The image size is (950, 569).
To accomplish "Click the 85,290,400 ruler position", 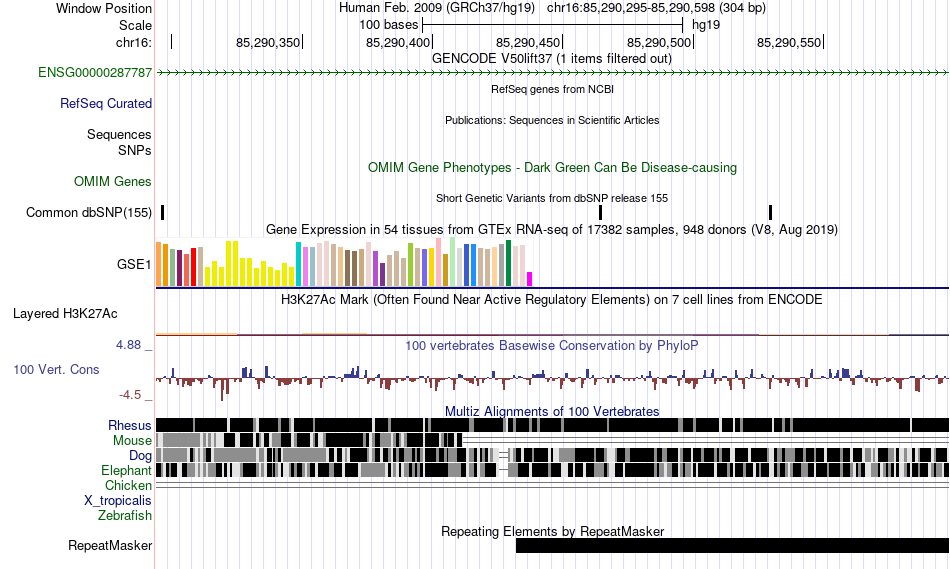I will click(398, 42).
